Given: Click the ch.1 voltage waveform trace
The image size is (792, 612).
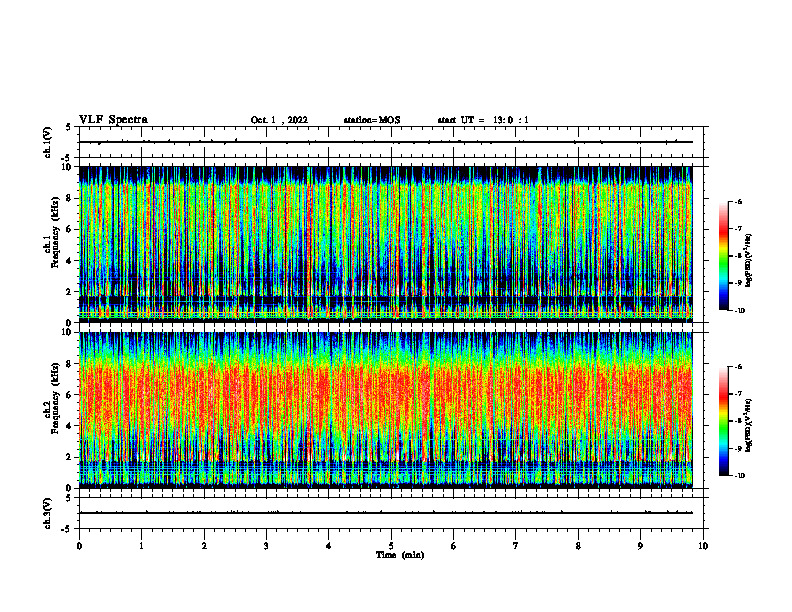Looking at the screenshot, I should click(x=386, y=142).
